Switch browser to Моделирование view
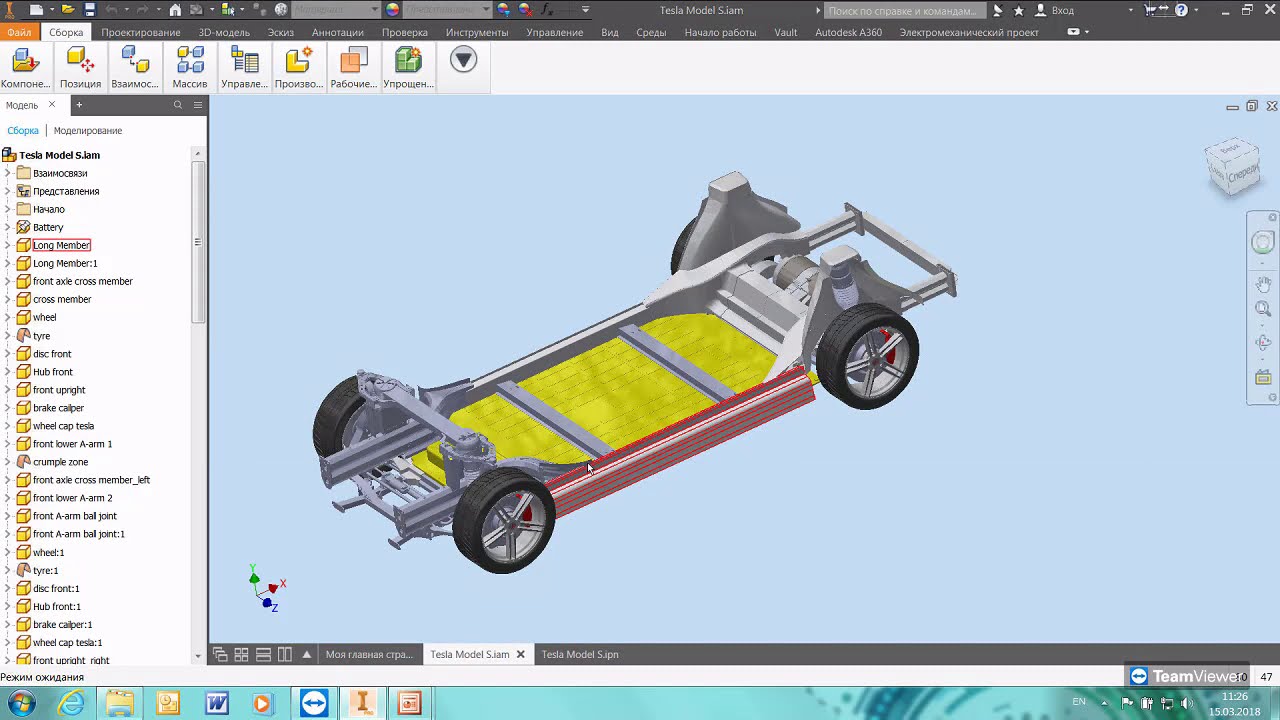 click(x=88, y=130)
